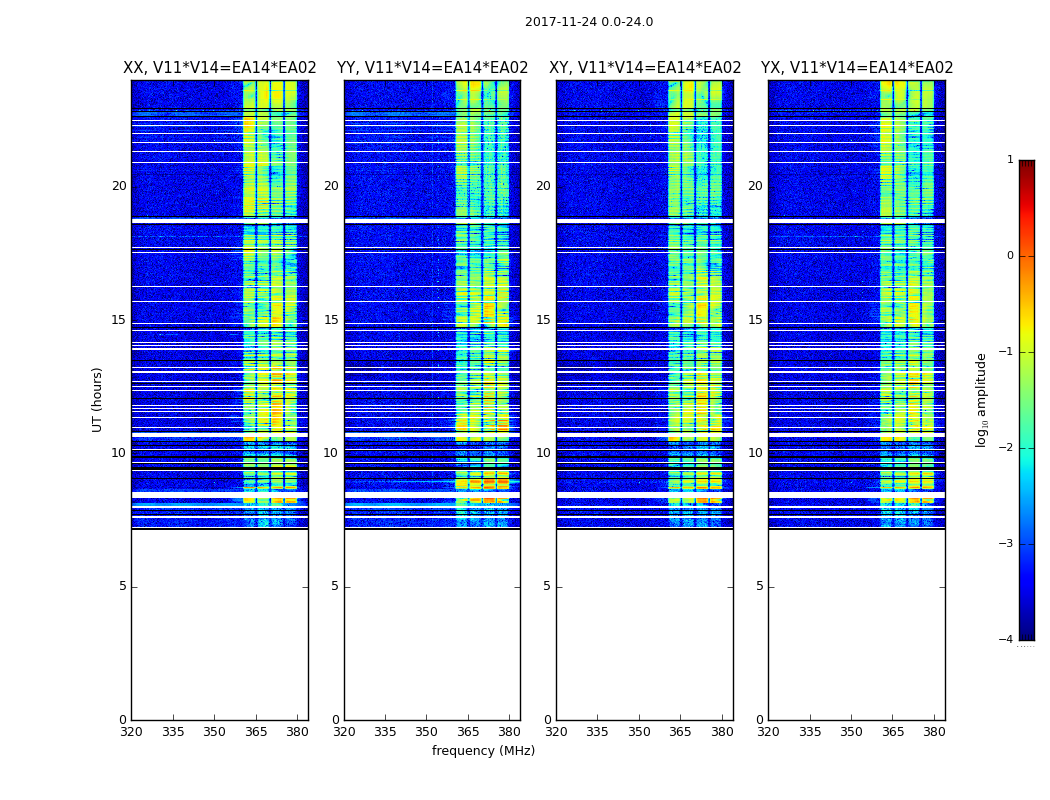Click the colorbar tick label −2
Viewport: 1050px width, 800px height.
point(1006,447)
